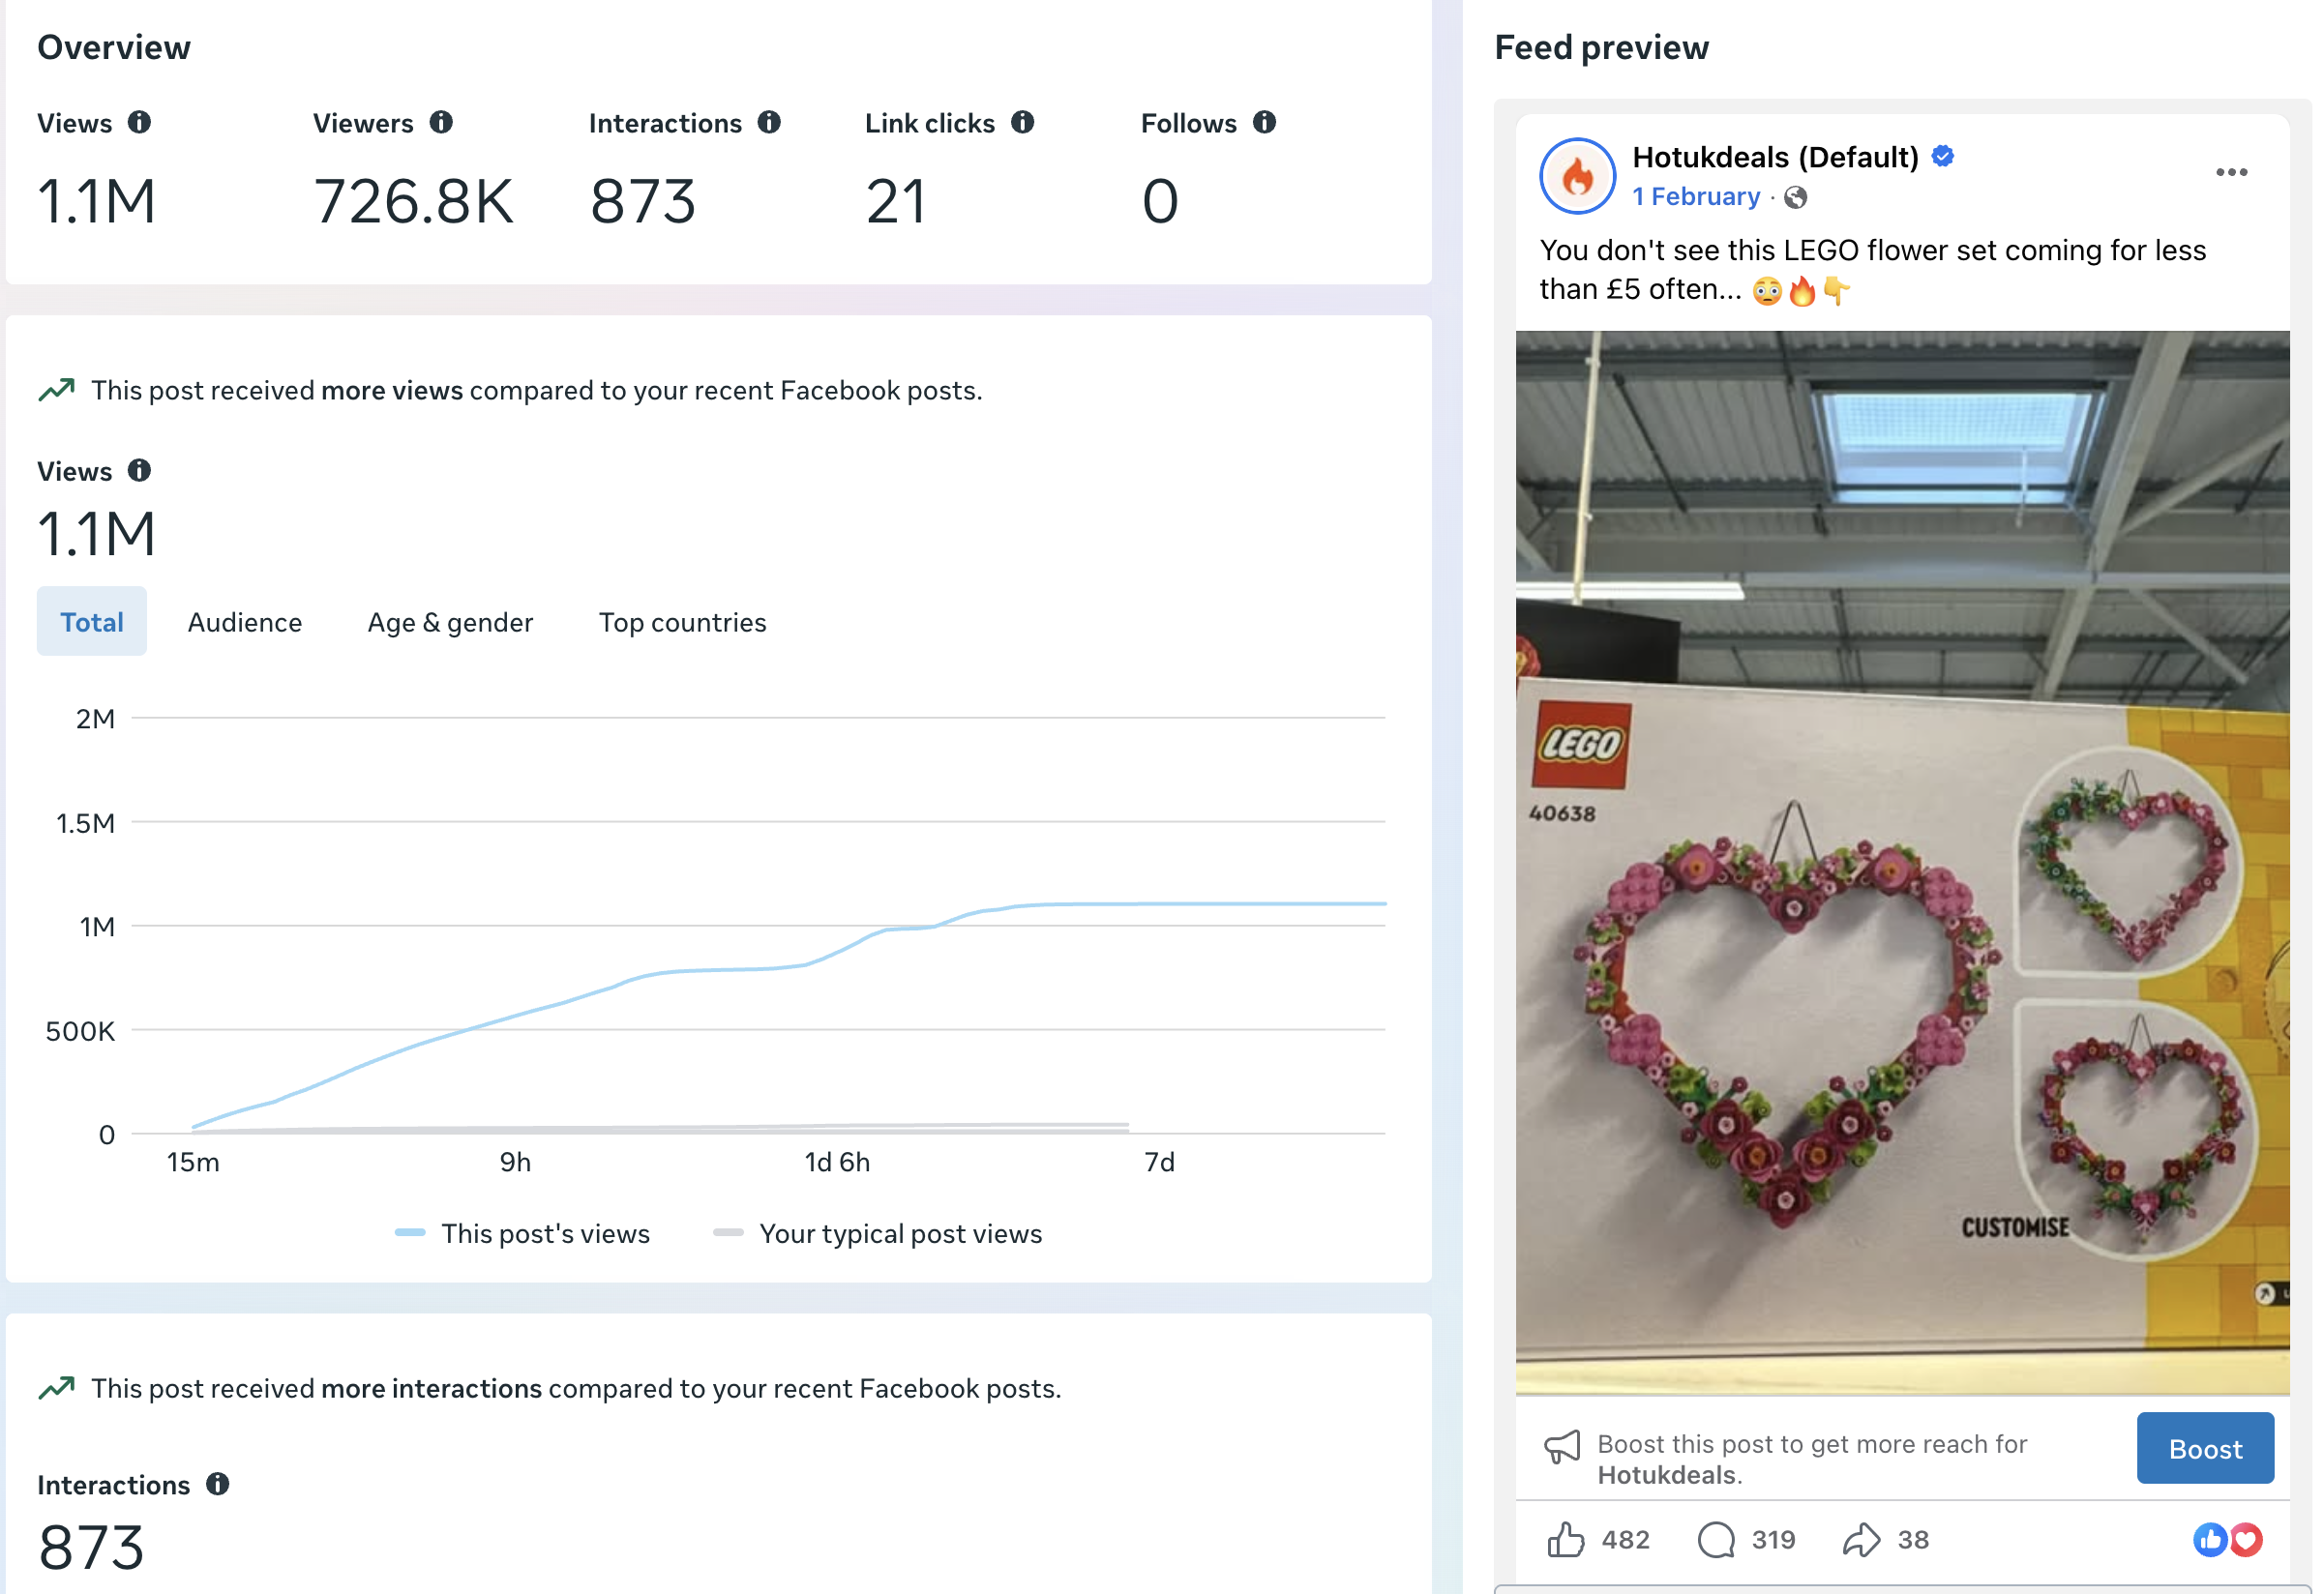Click the info icon beside Viewers
The width and height of the screenshot is (2324, 1594).
441,122
